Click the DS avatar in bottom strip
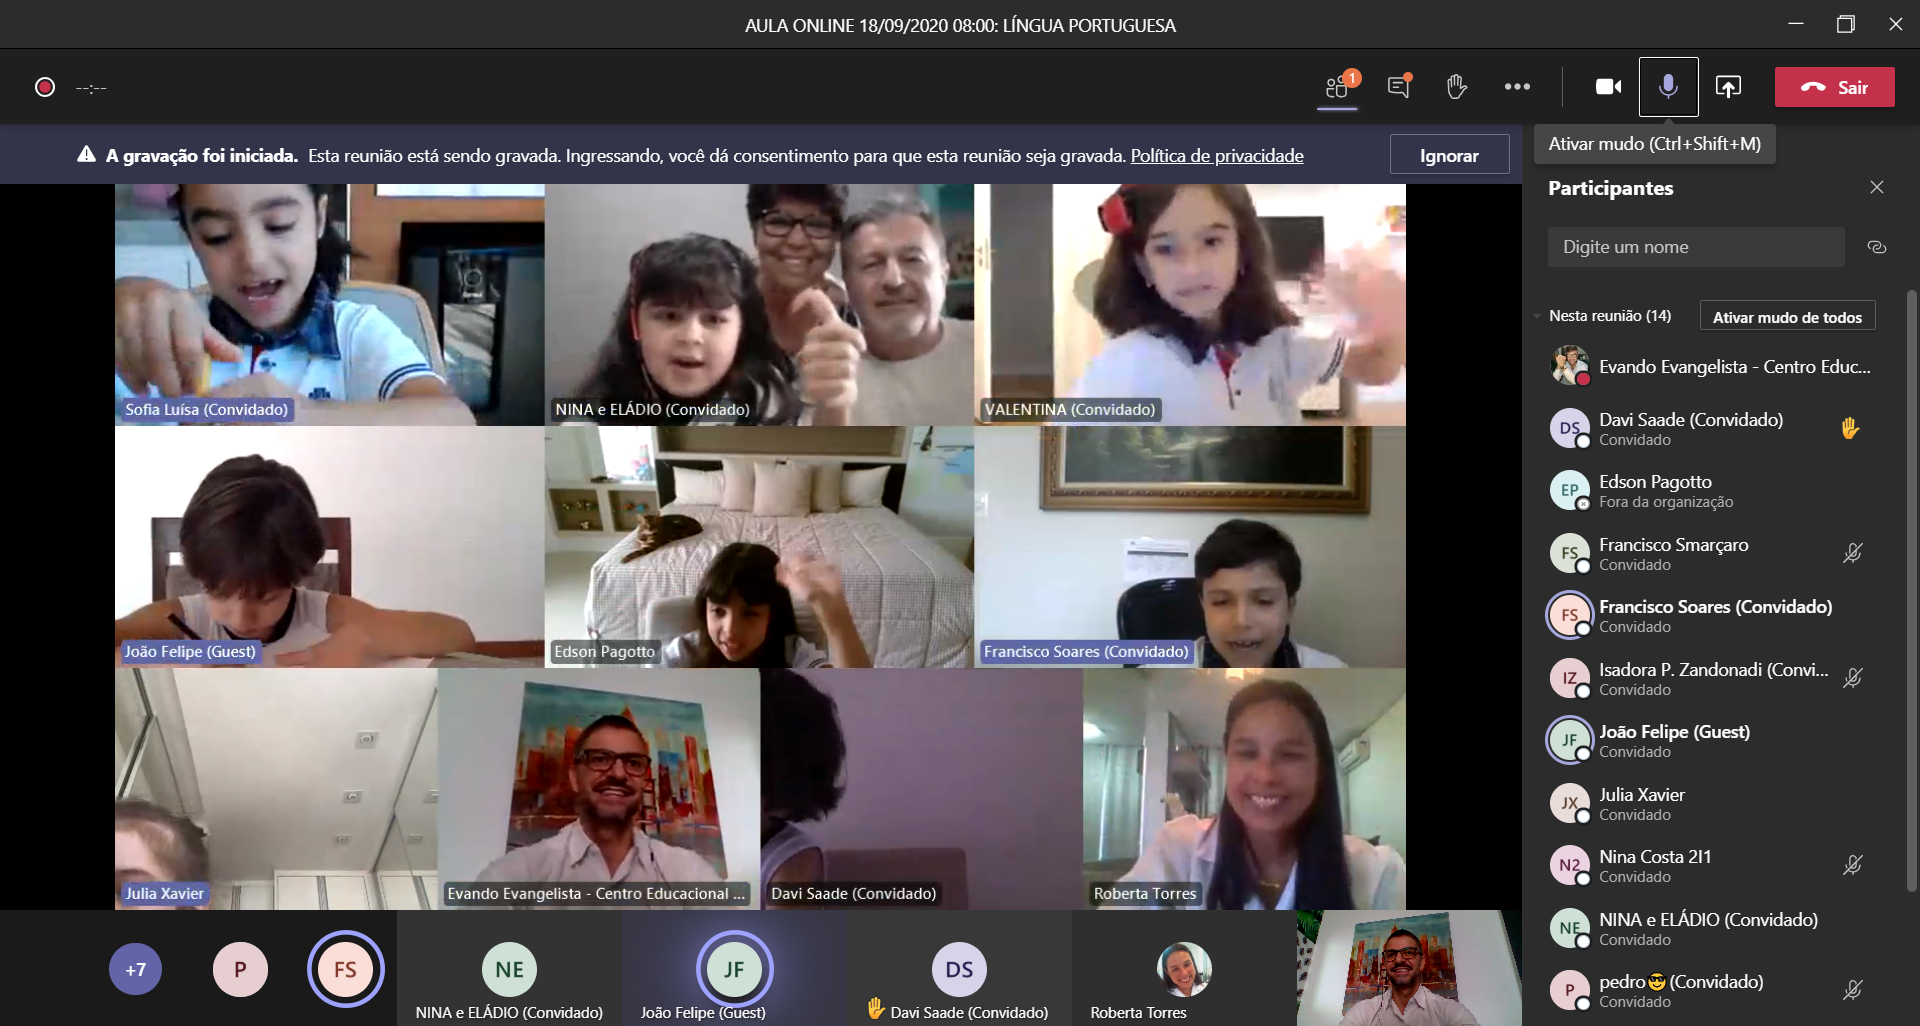The width and height of the screenshot is (1920, 1026). coord(959,969)
